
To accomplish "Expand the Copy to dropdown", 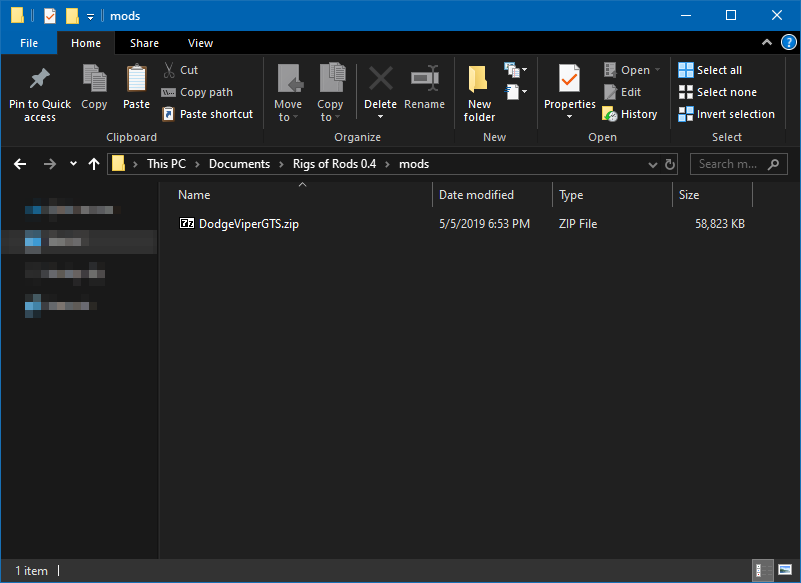I will click(x=330, y=117).
